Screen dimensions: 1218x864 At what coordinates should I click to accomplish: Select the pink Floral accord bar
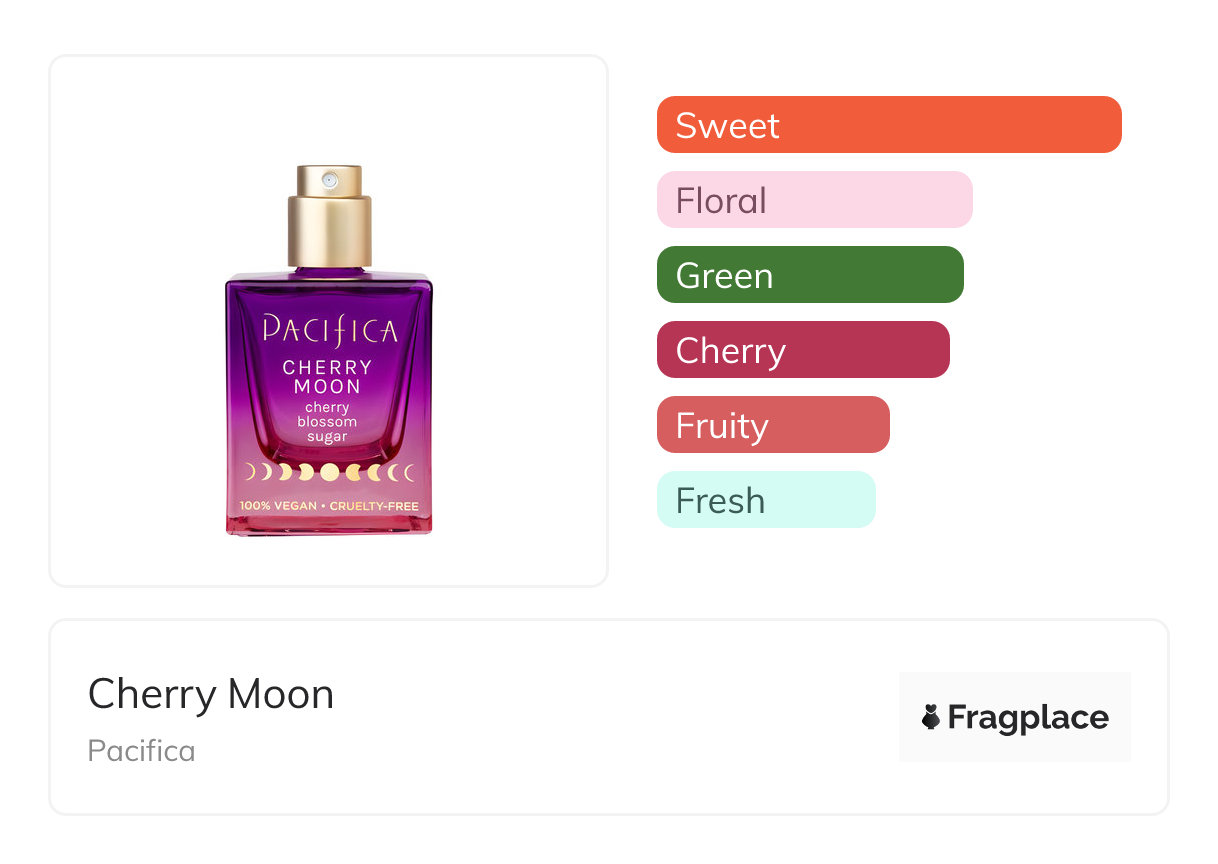pyautogui.click(x=814, y=200)
